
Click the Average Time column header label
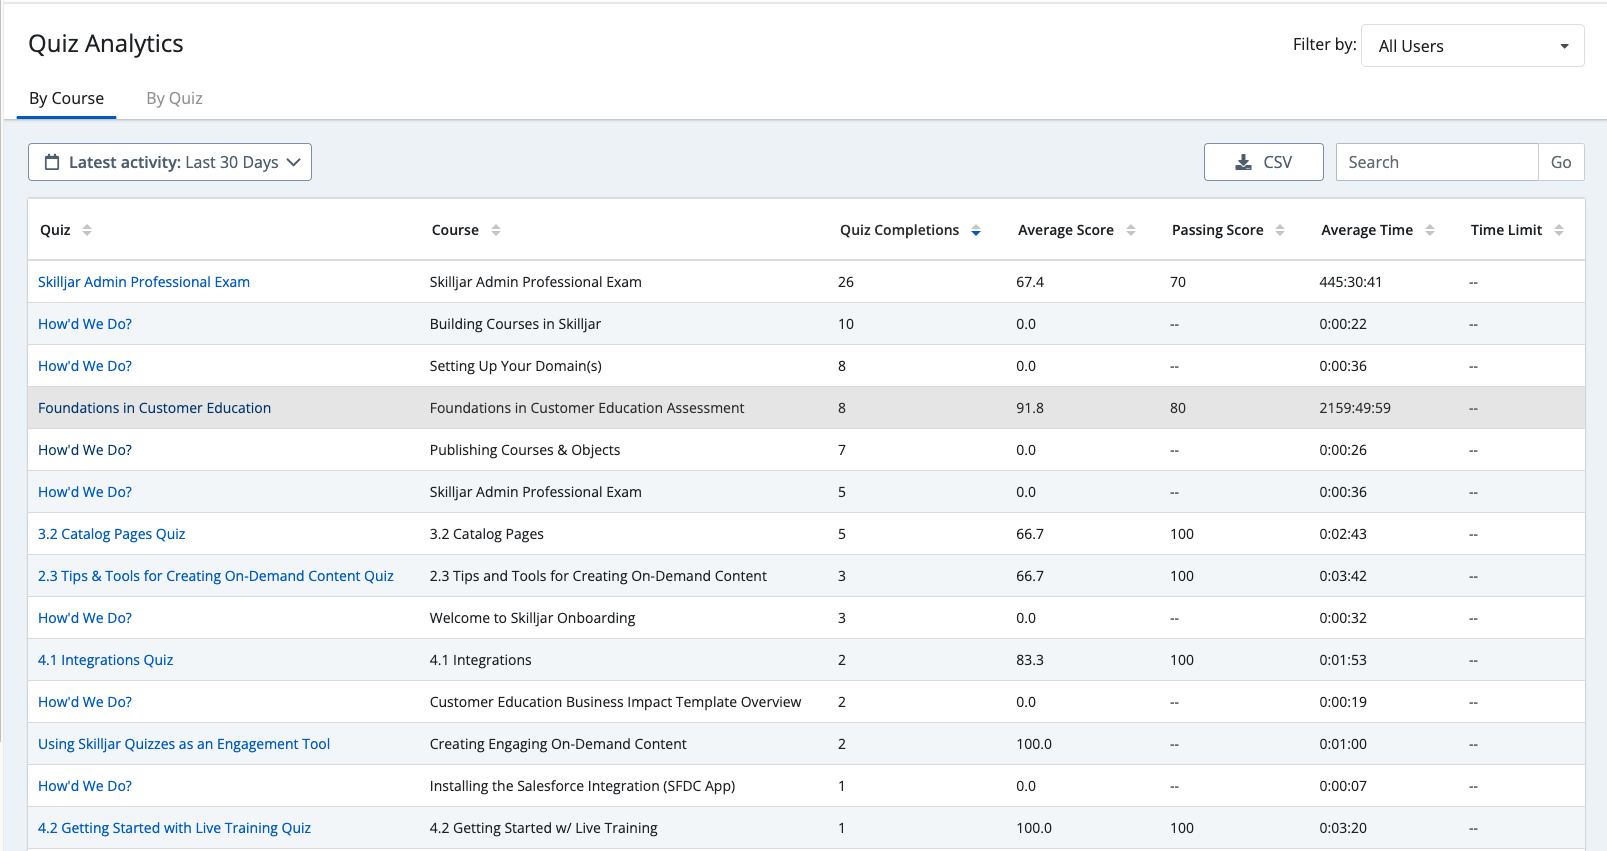1367,230
